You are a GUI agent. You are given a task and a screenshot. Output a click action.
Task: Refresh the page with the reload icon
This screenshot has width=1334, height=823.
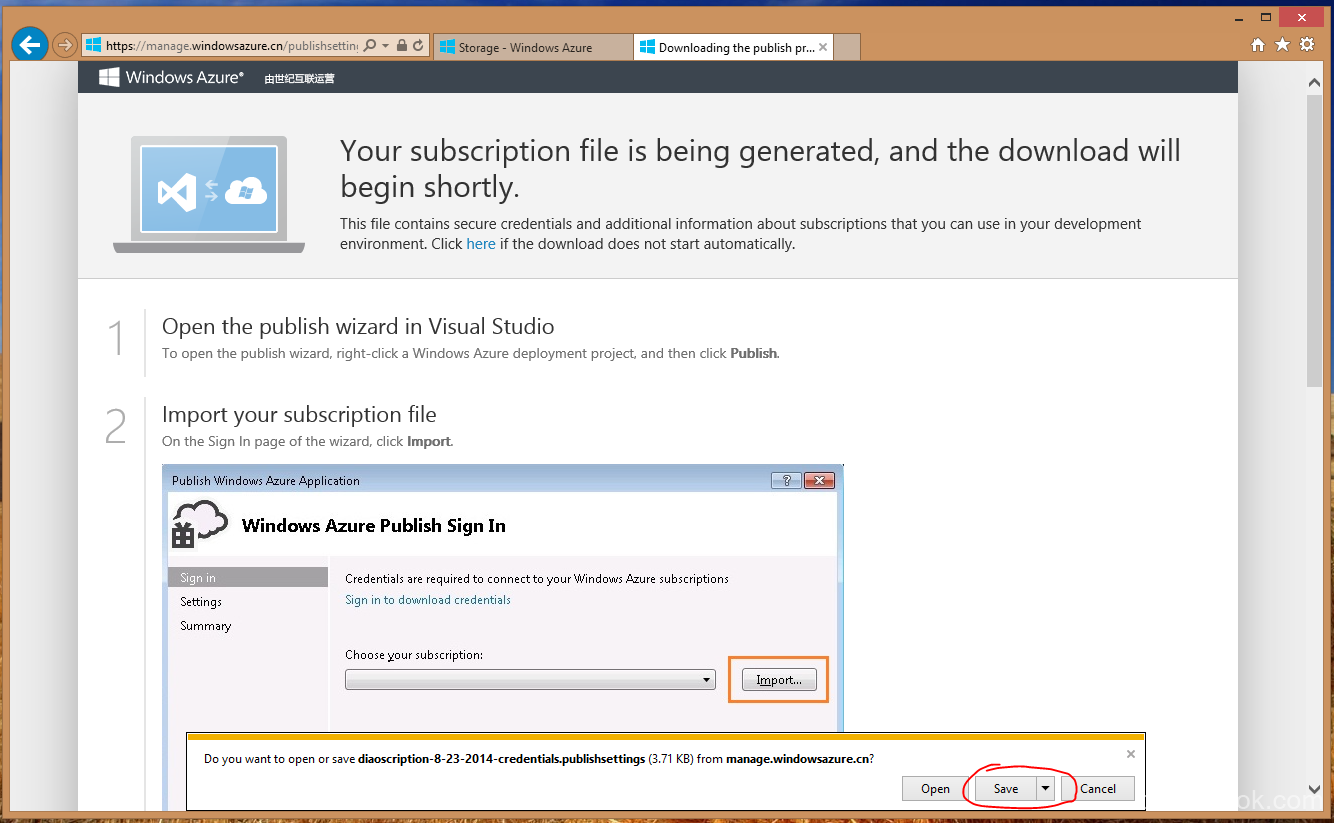point(418,46)
